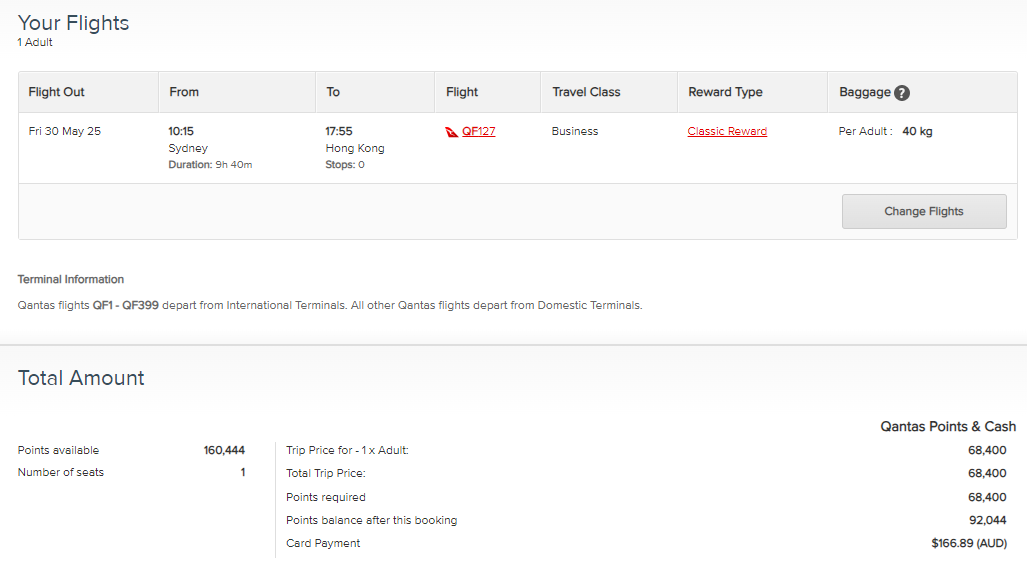Click the Points required label

point(326,498)
